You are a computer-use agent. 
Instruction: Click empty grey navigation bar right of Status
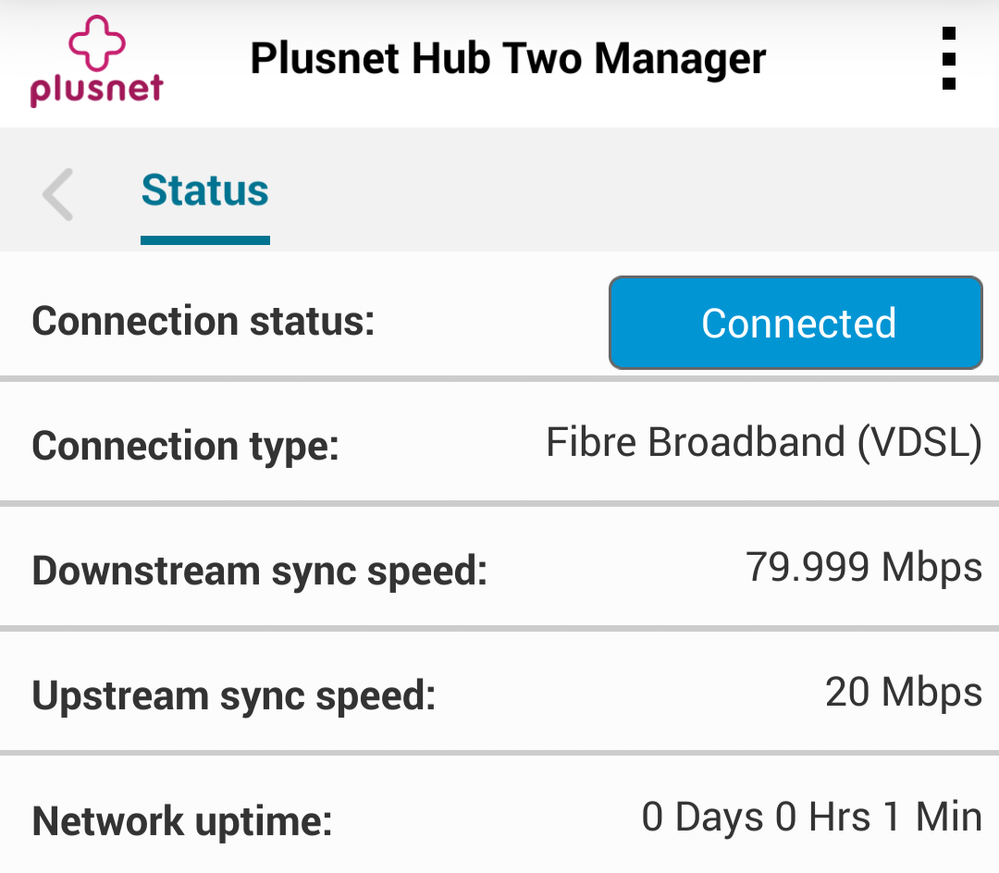(x=630, y=190)
